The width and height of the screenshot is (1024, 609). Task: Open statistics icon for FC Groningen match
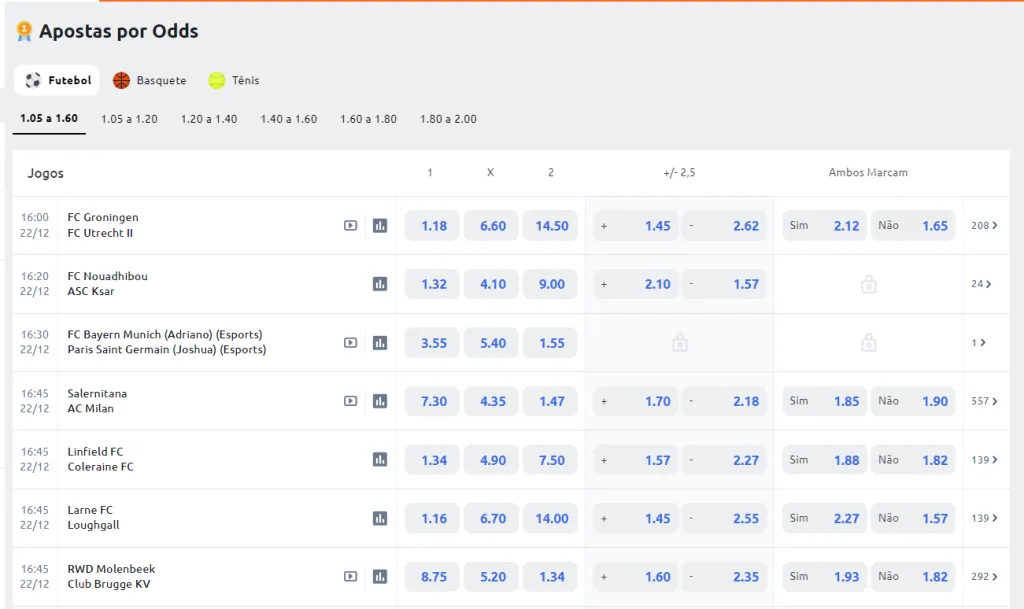pyautogui.click(x=380, y=226)
